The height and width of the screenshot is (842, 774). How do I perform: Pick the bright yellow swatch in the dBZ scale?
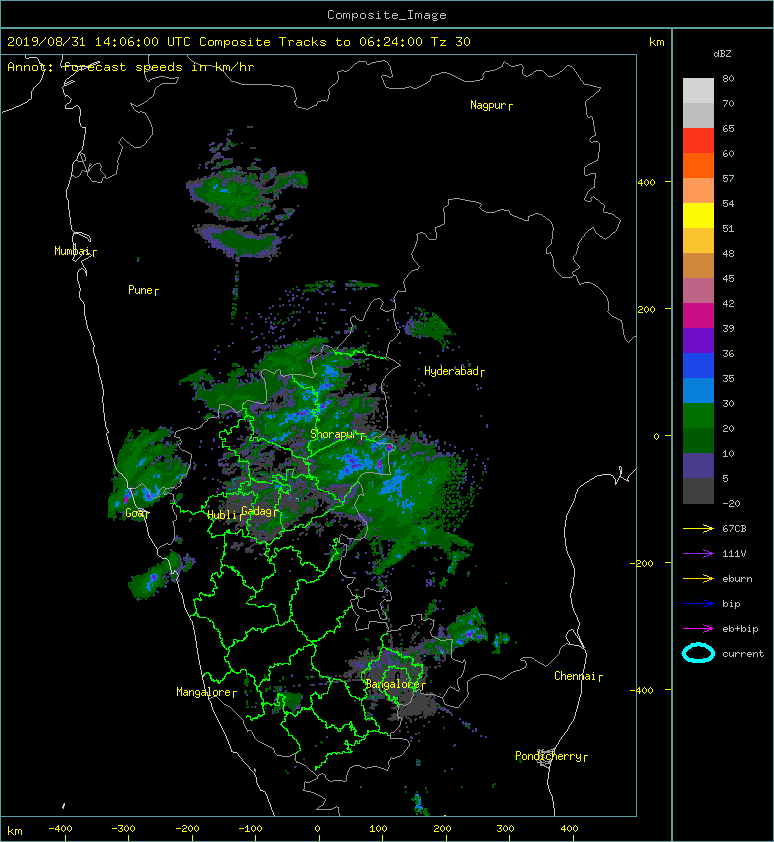pyautogui.click(x=698, y=216)
